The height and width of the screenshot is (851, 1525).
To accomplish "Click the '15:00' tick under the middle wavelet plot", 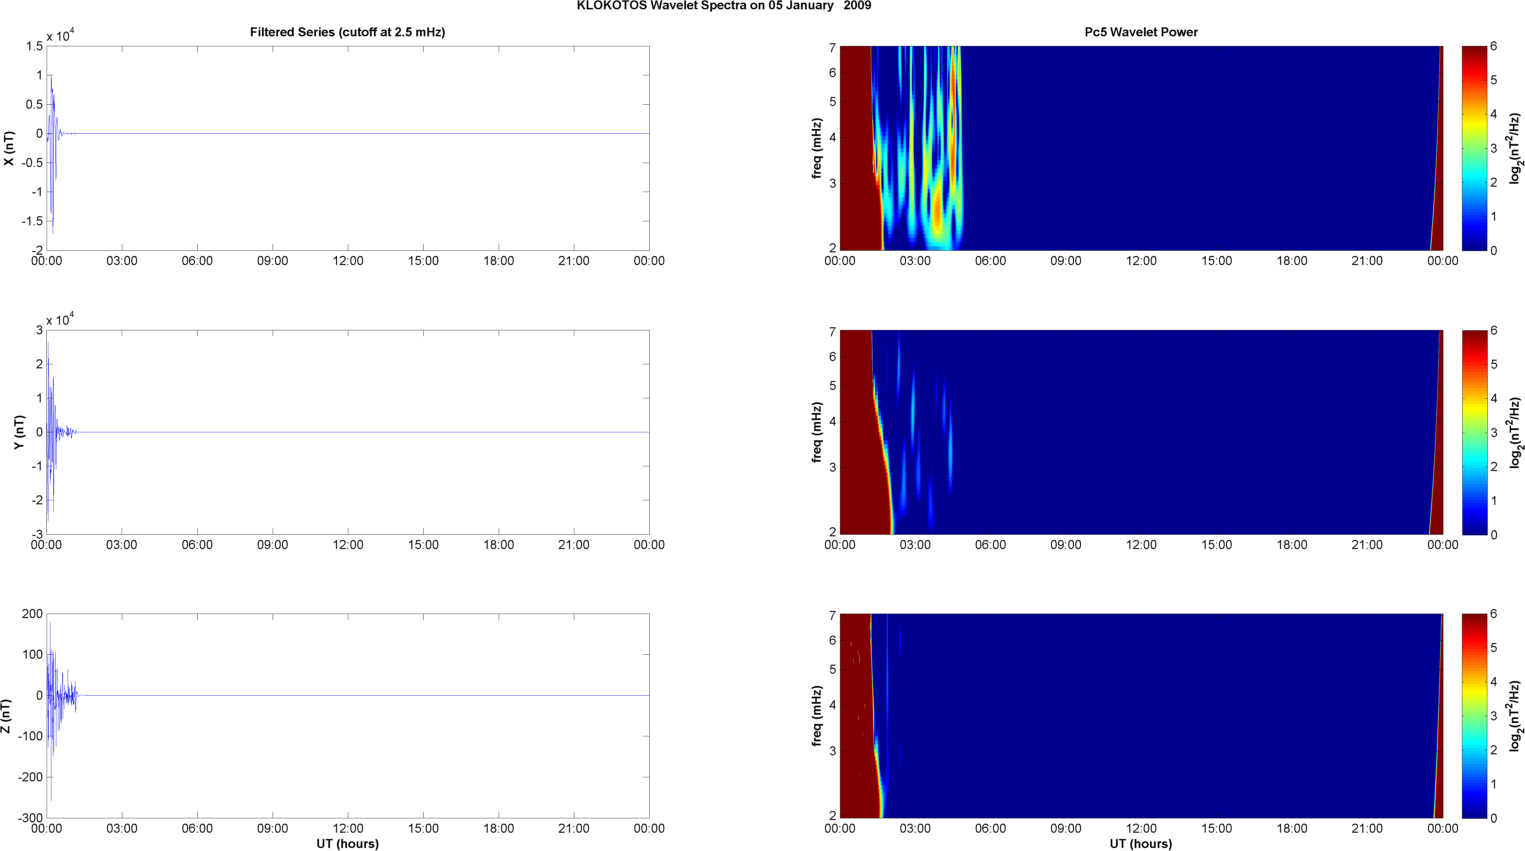I will click(1217, 545).
